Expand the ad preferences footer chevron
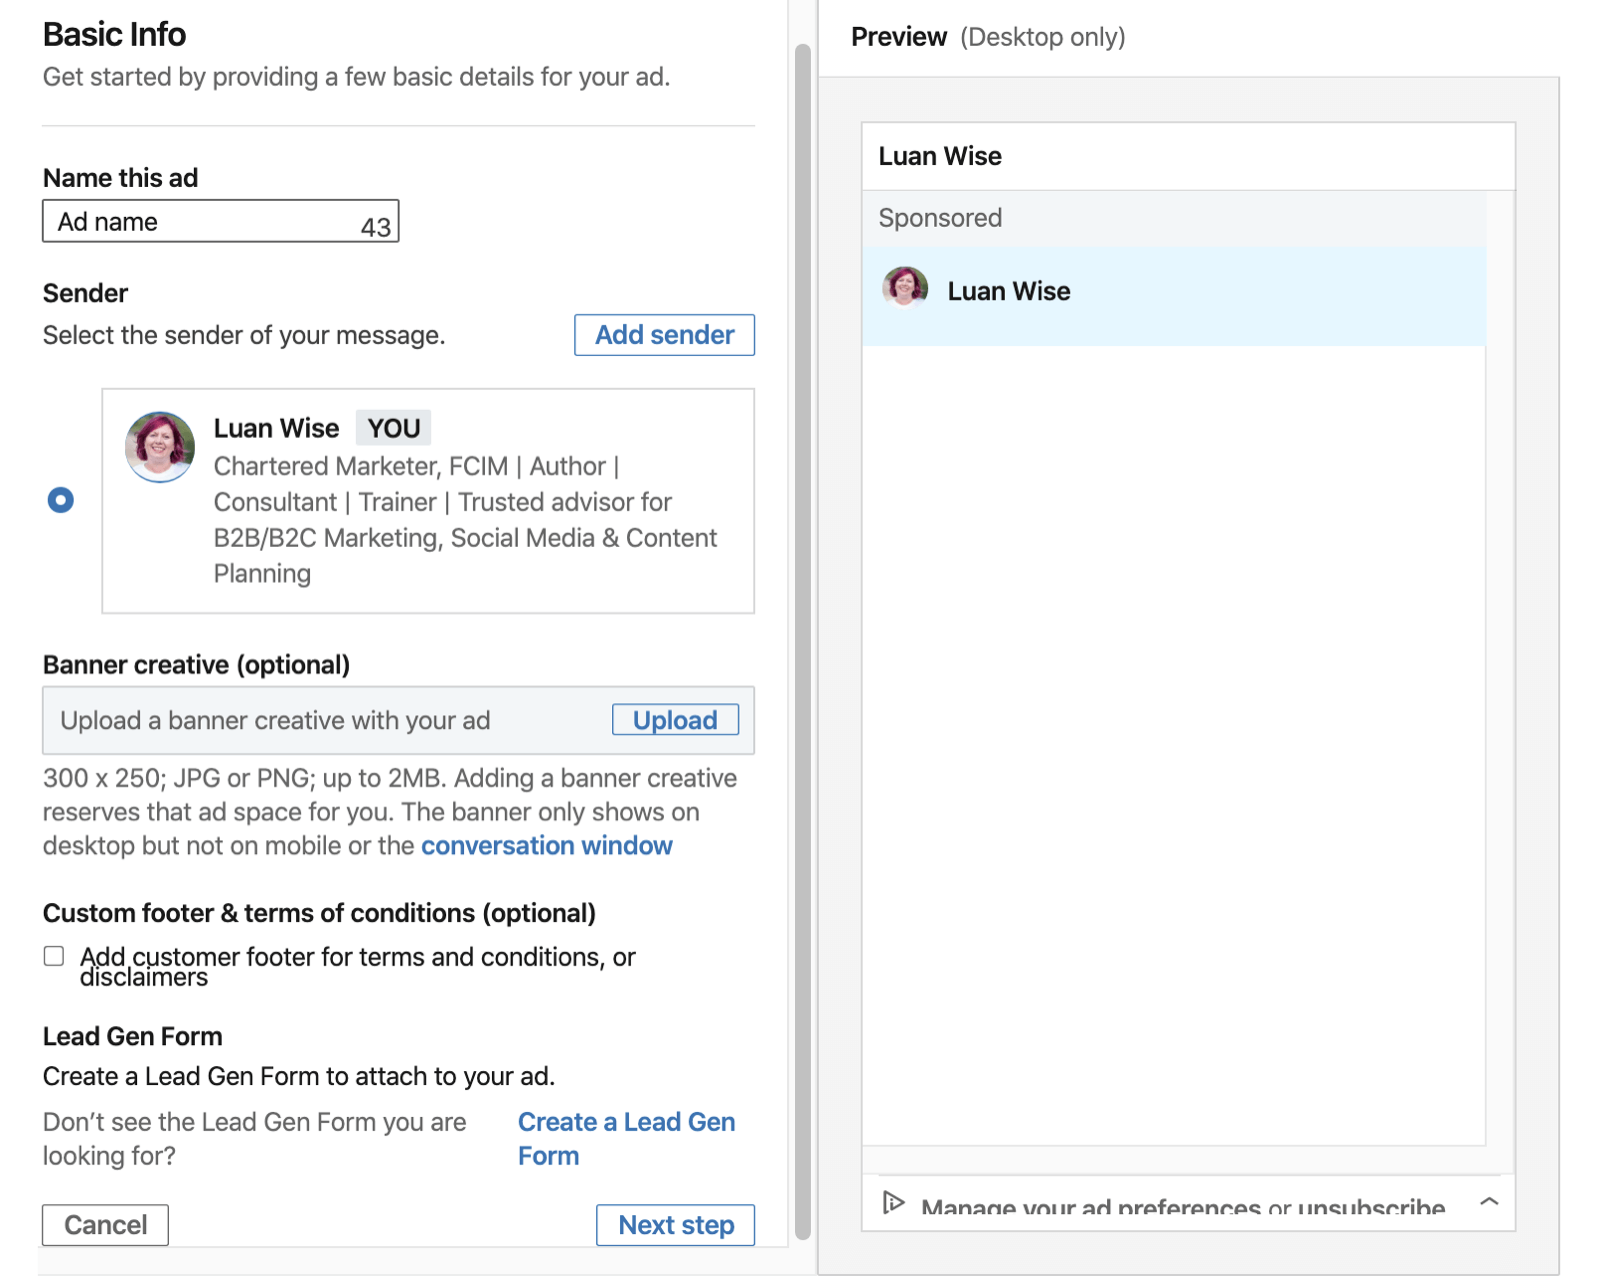The image size is (1600, 1276). pyautogui.click(x=1489, y=1201)
